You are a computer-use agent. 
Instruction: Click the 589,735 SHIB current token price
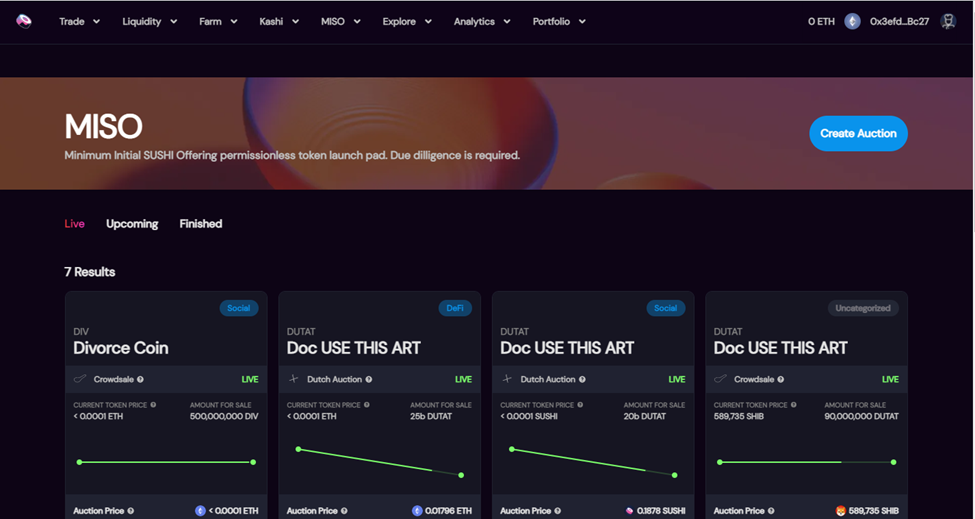[739, 416]
